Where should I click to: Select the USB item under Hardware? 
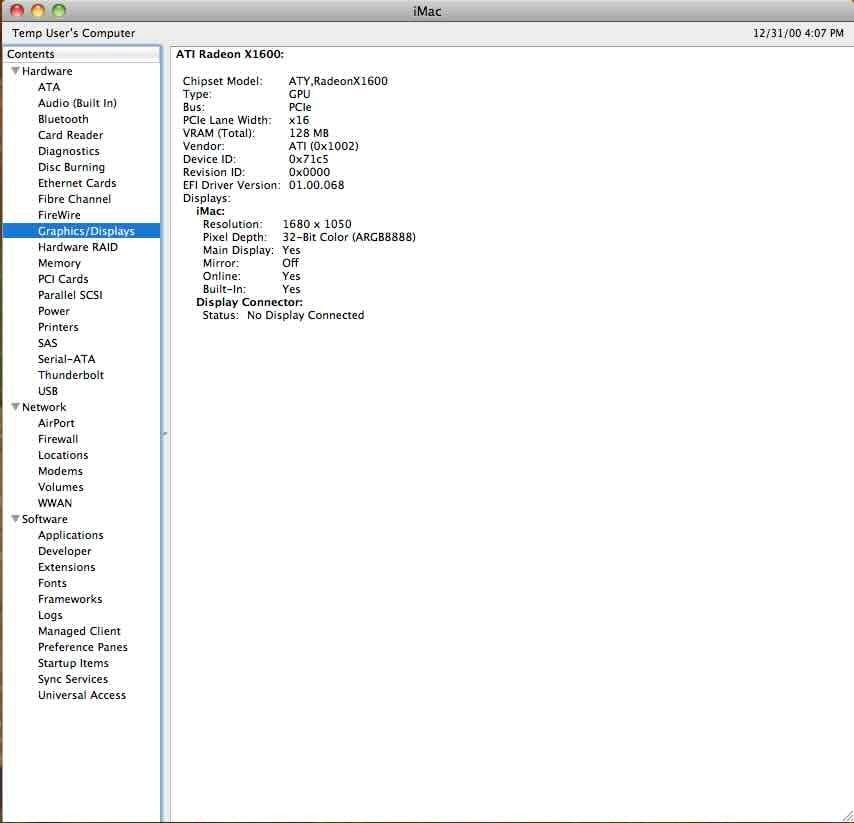point(48,391)
